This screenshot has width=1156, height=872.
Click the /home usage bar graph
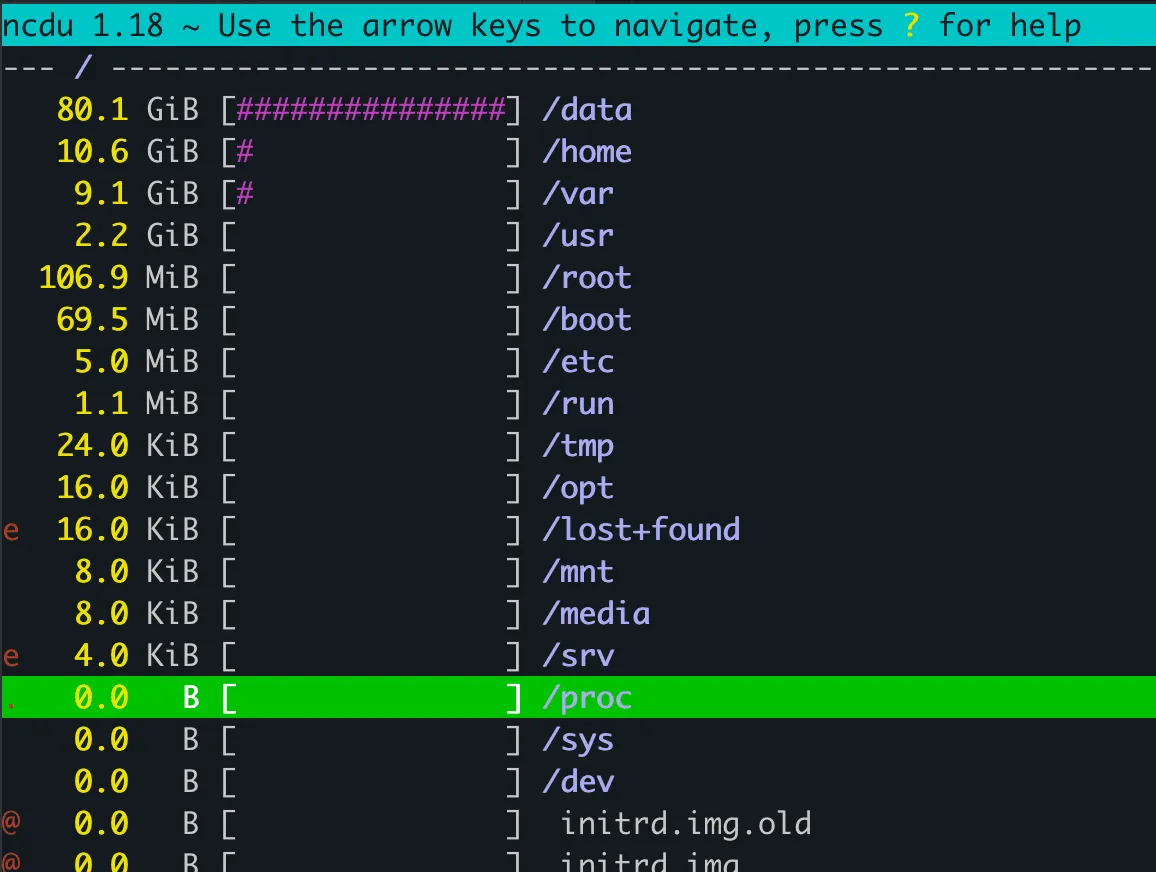coord(372,152)
